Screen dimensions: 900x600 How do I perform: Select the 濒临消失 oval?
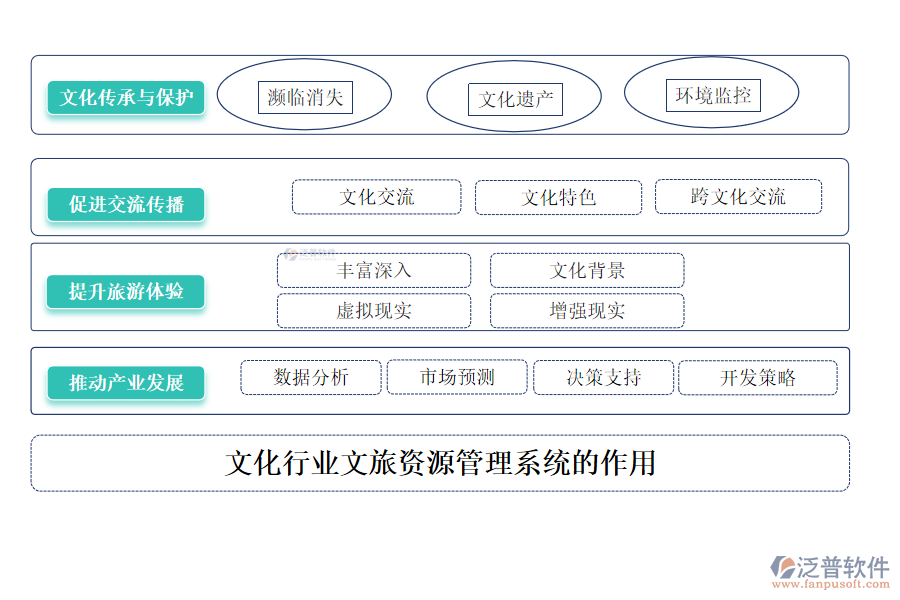click(x=305, y=97)
